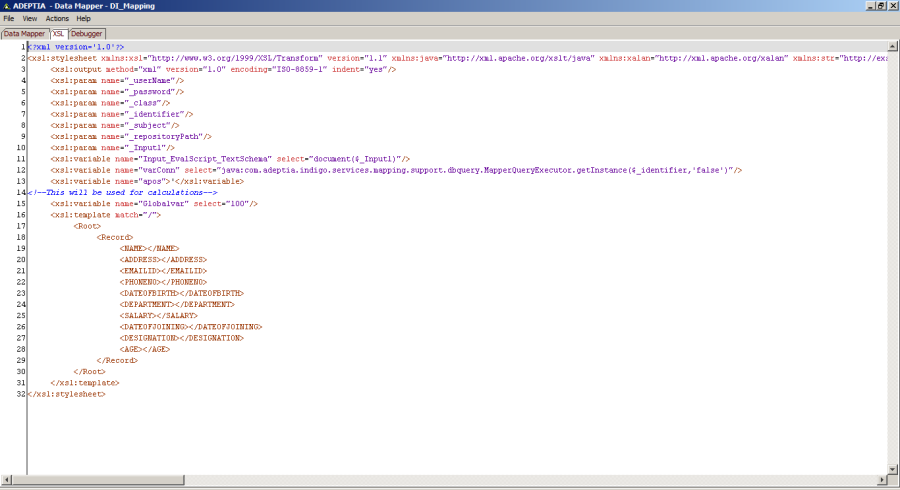The width and height of the screenshot is (900, 490).
Task: Open the View menu
Action: (30, 18)
